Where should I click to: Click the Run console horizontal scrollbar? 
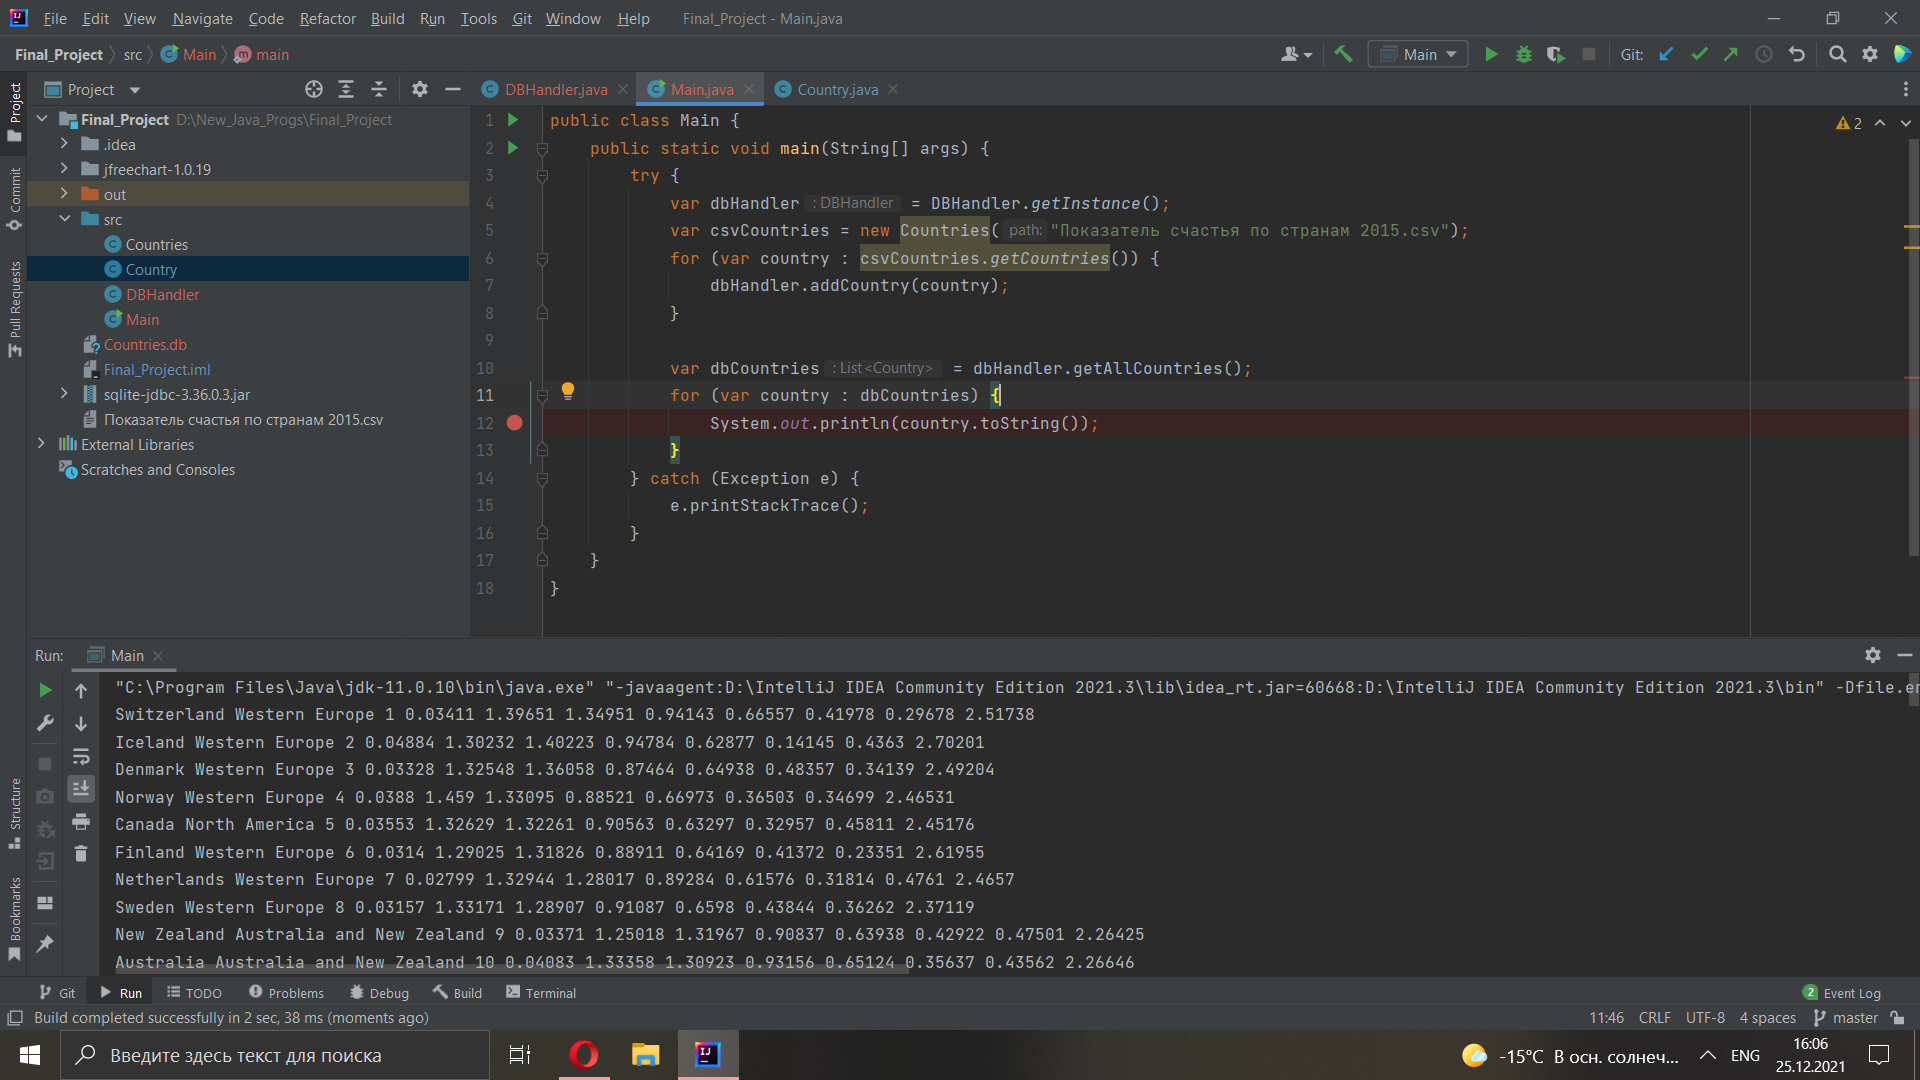pyautogui.click(x=510, y=971)
